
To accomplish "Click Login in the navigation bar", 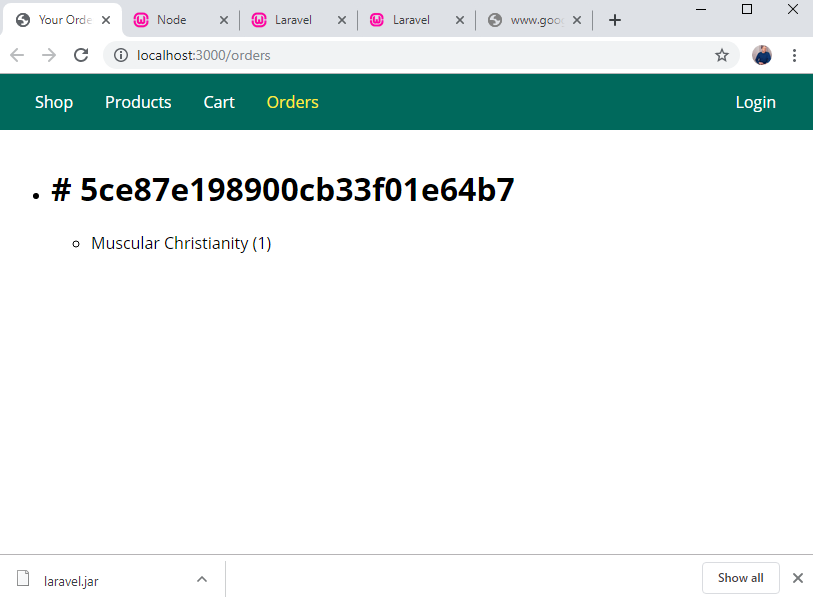I will click(755, 102).
